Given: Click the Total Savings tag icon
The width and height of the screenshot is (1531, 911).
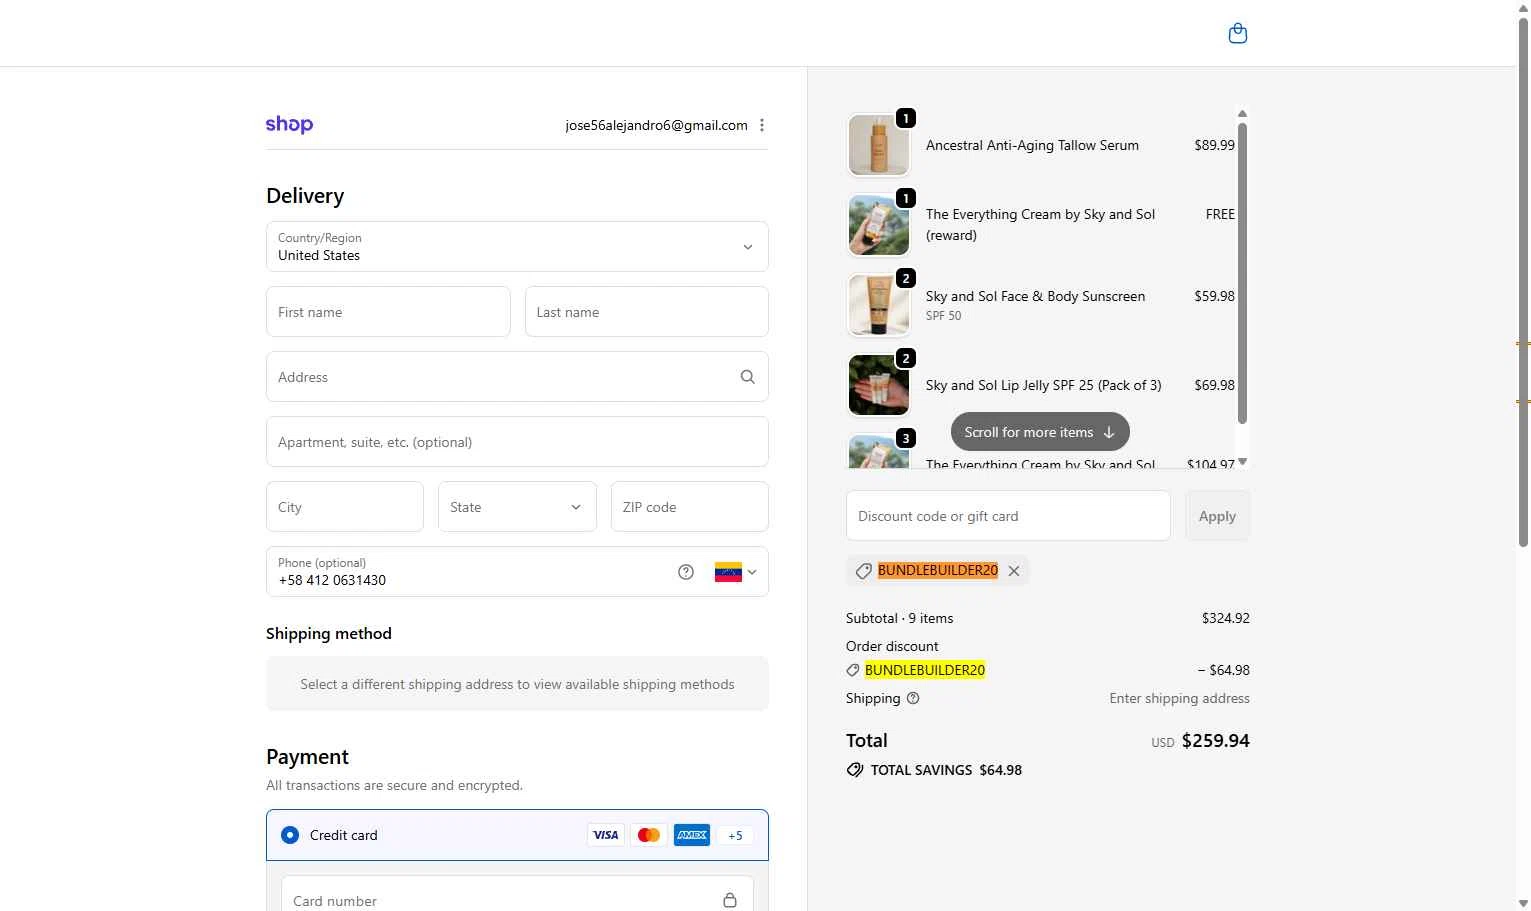Looking at the screenshot, I should point(855,770).
